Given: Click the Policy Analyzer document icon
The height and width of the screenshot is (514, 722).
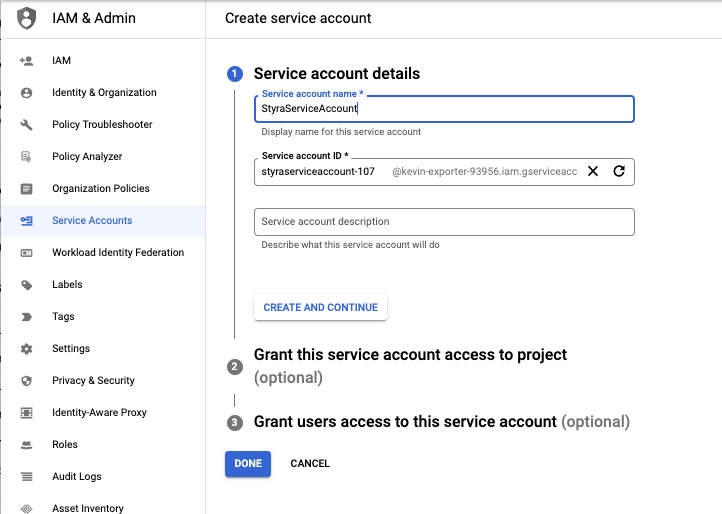Looking at the screenshot, I should click(27, 157).
